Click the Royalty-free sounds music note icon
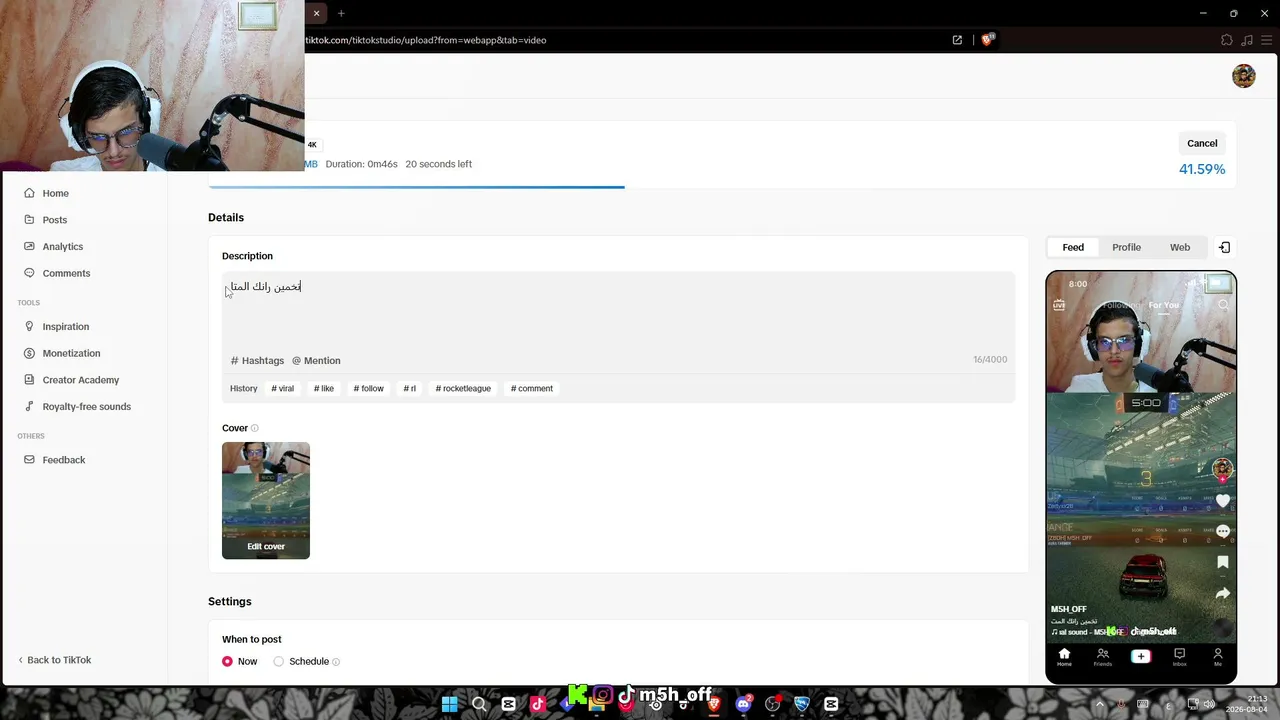 click(x=29, y=407)
